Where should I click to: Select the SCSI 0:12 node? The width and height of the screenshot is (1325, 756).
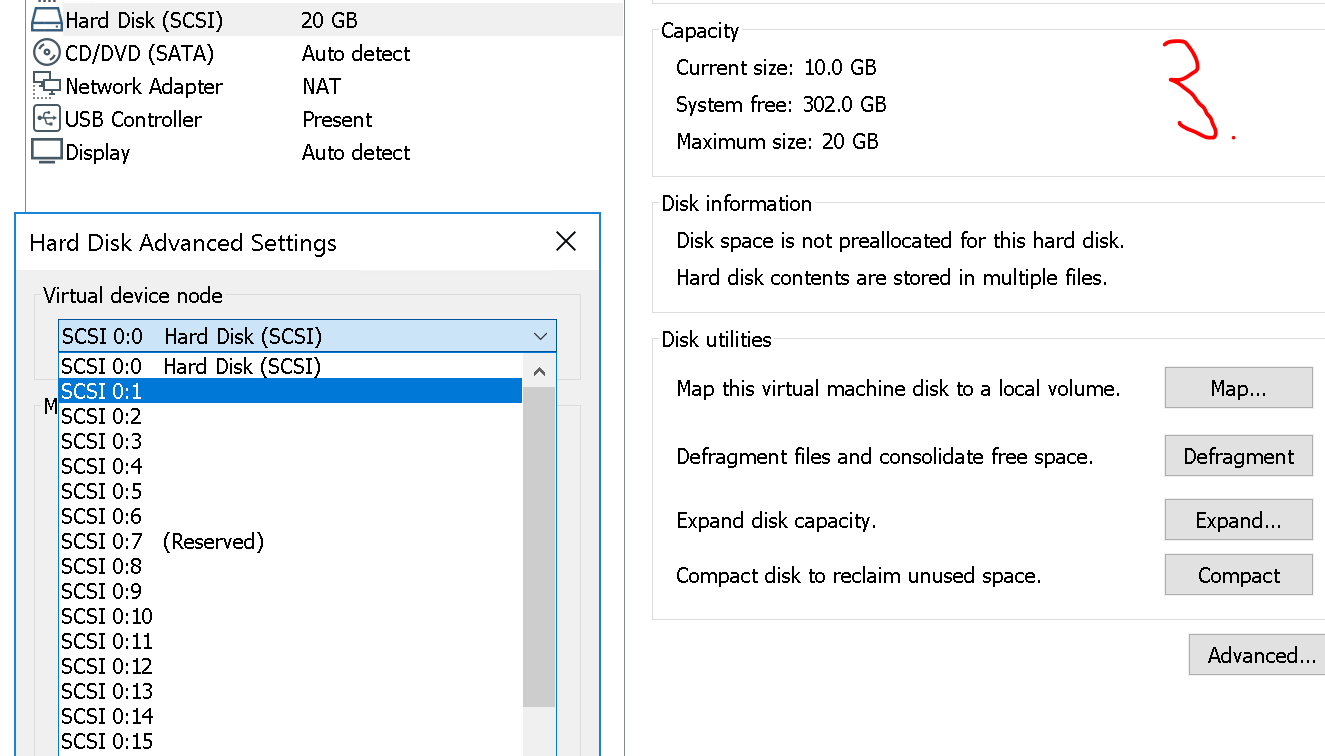tap(290, 666)
